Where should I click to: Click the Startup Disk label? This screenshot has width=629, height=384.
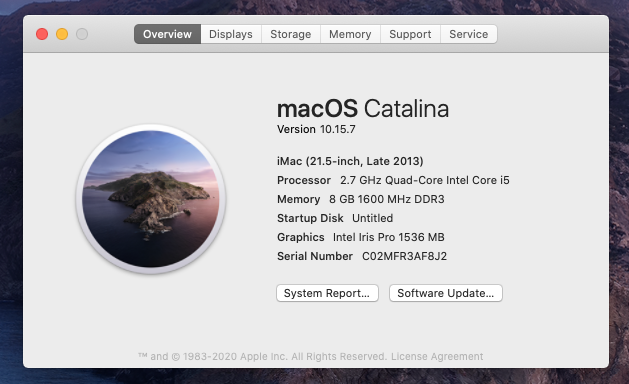coord(310,218)
